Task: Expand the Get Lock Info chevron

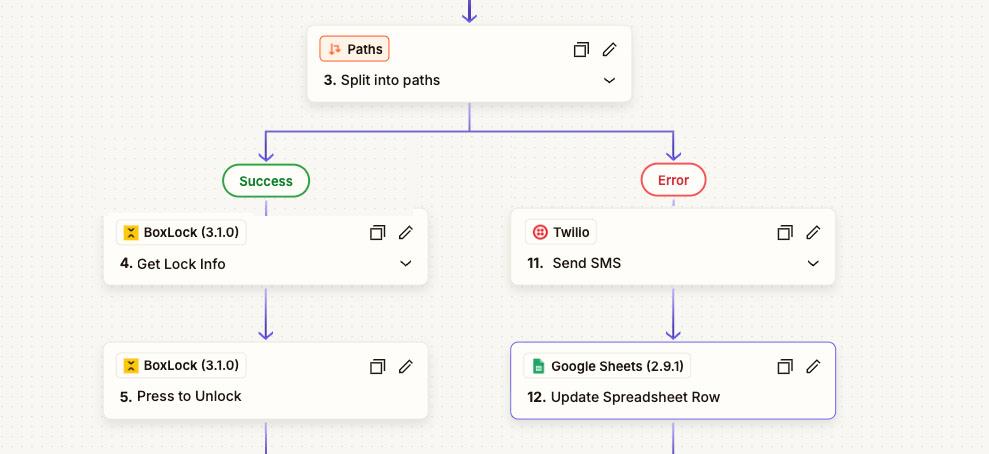Action: click(x=406, y=264)
